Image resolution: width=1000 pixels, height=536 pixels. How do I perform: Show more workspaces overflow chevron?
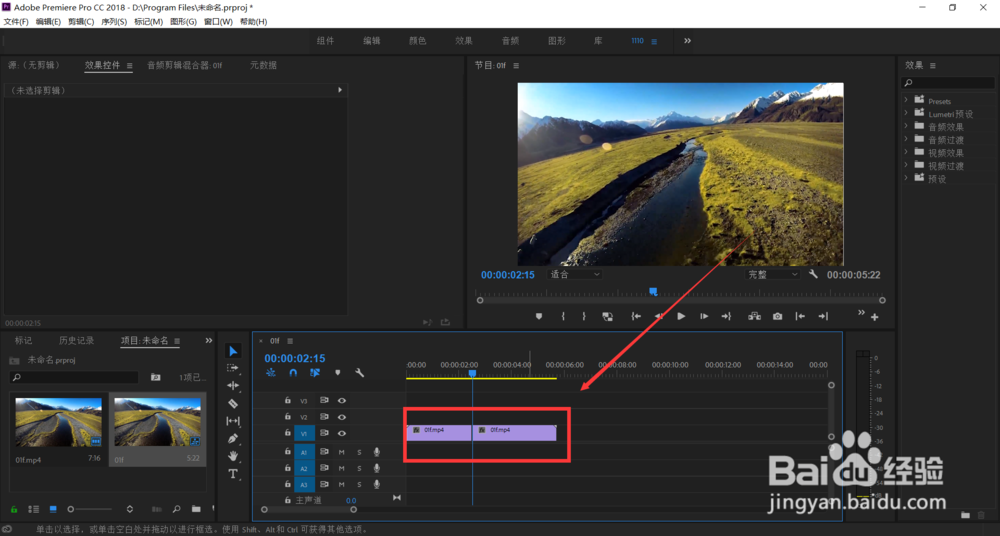(x=688, y=40)
